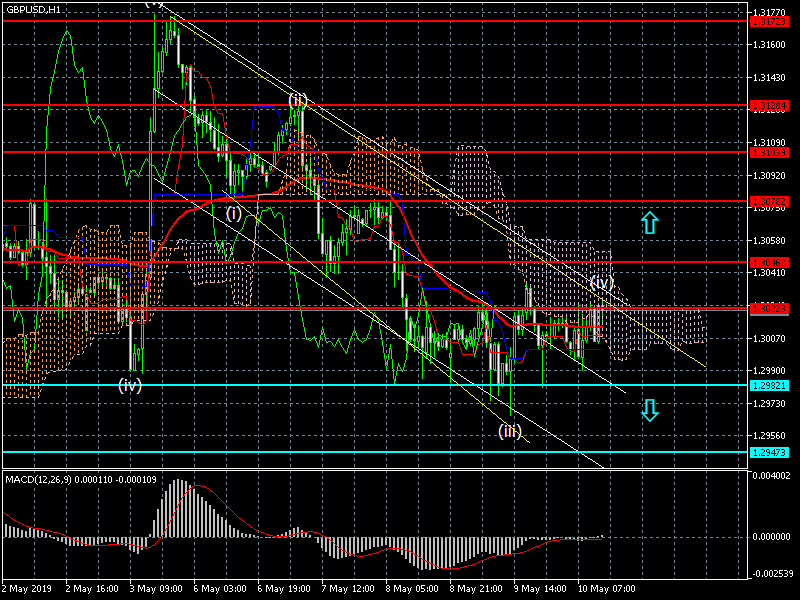Click the 1.30410 price axis value
Image resolution: width=800 pixels, height=600 pixels.
[x=769, y=273]
